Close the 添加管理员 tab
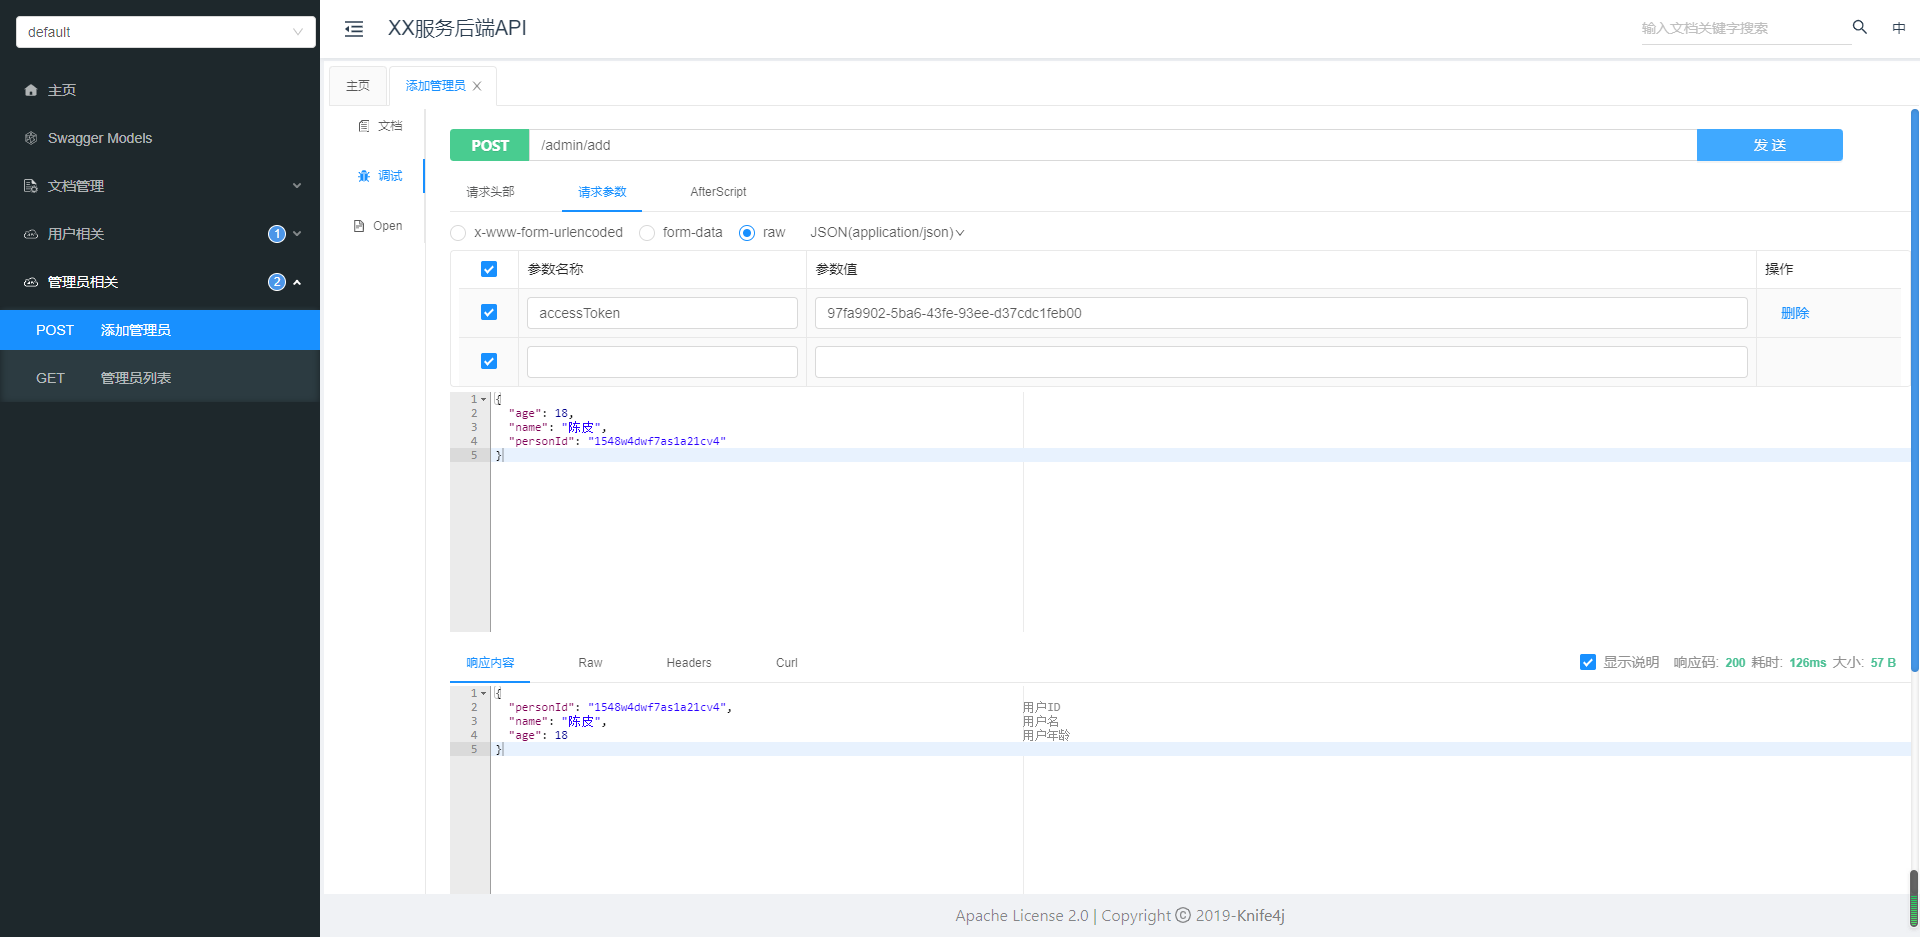Viewport: 1920px width, 937px height. click(x=477, y=86)
